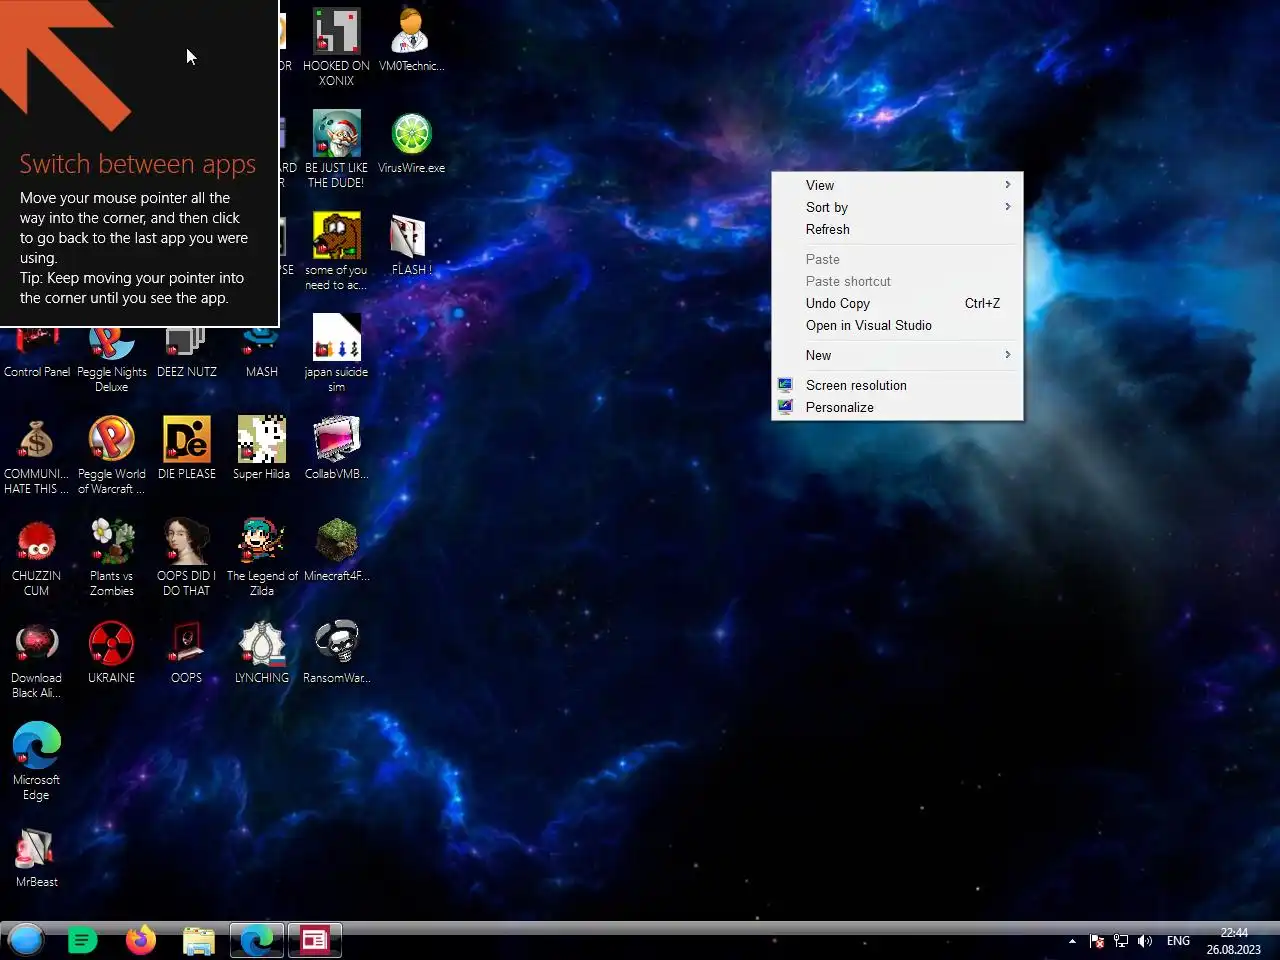Expand the New submenu
1280x960 pixels.
pyautogui.click(x=897, y=355)
